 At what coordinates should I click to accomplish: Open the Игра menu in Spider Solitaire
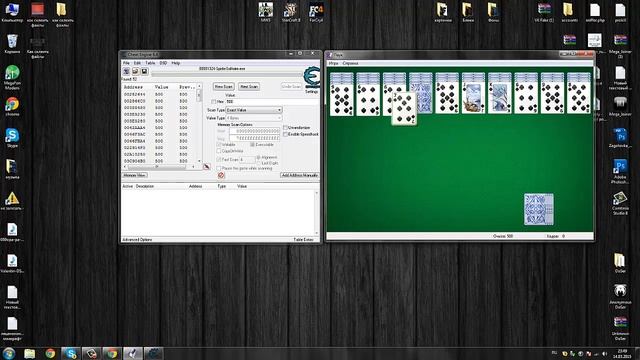point(333,64)
